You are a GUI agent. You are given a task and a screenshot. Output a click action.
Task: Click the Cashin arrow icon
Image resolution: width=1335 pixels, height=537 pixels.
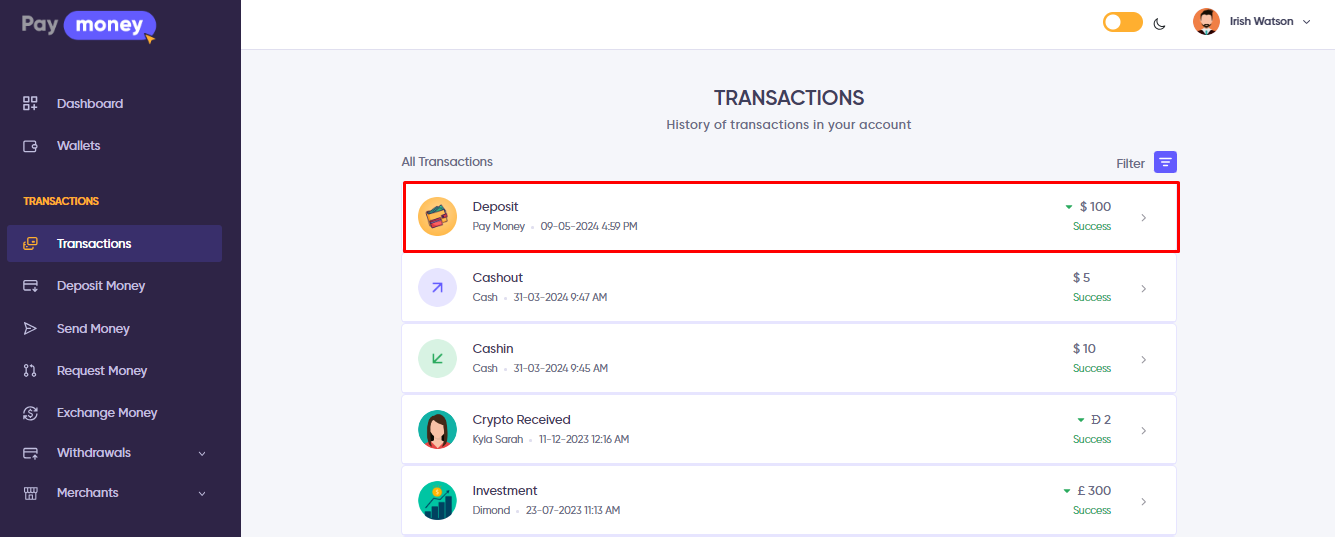click(437, 359)
